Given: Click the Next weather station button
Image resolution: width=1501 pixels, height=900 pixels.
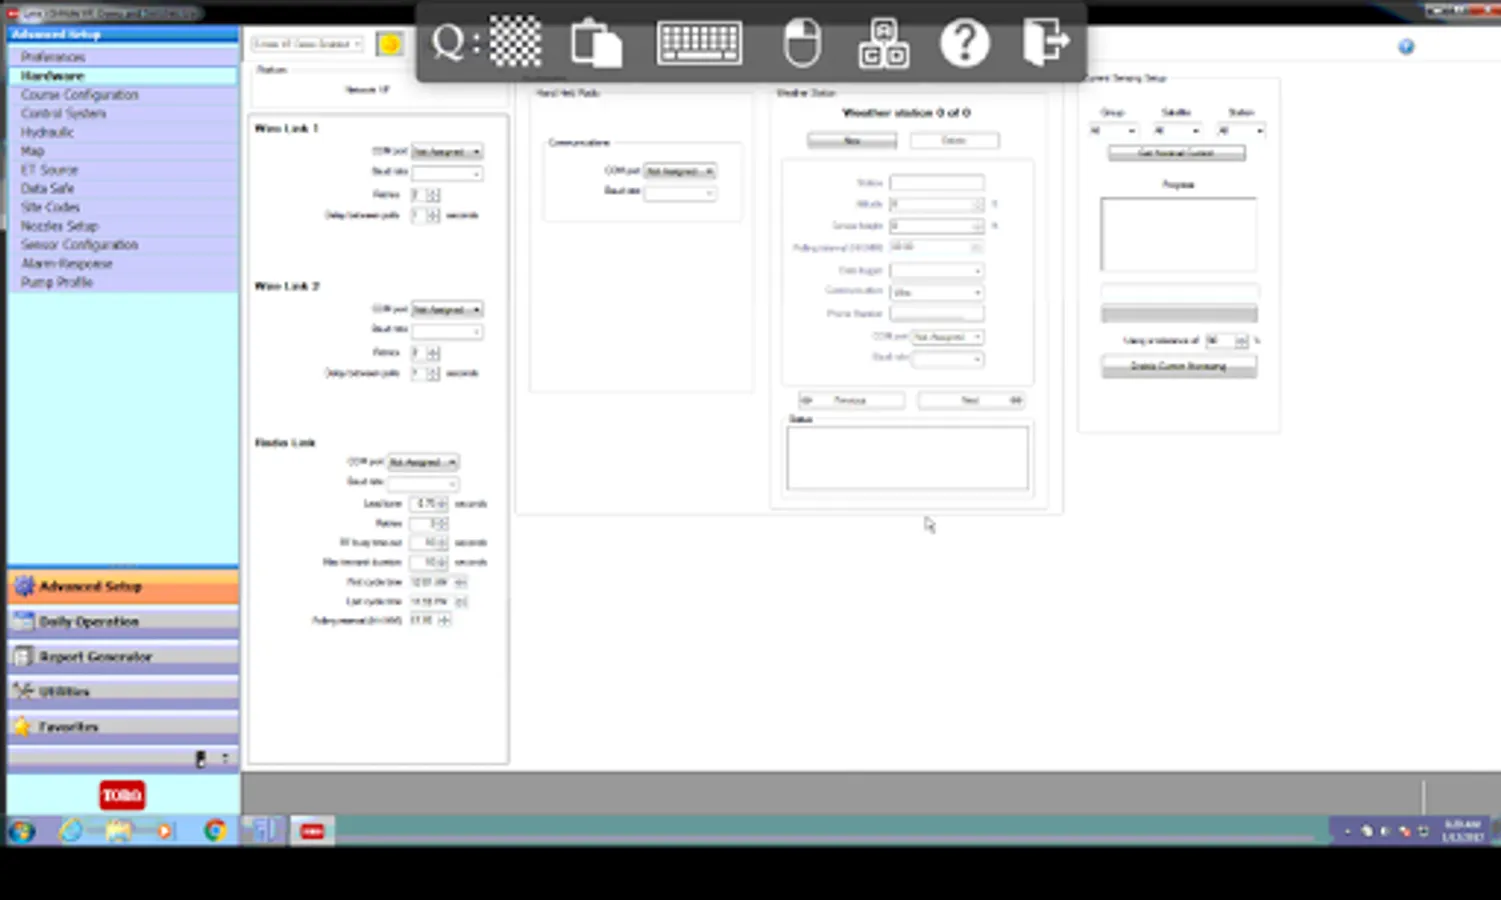Looking at the screenshot, I should (x=971, y=400).
